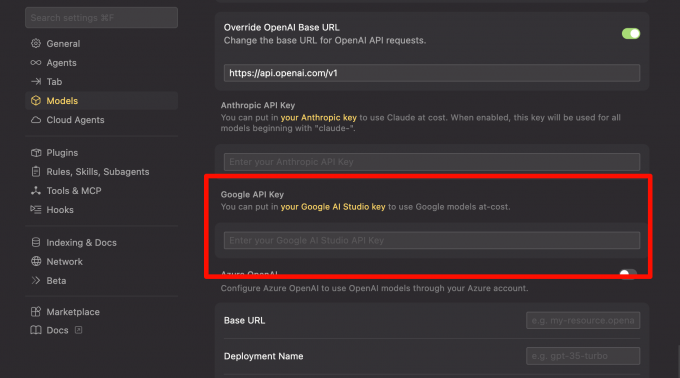The width and height of the screenshot is (680, 378).
Task: Click the Network globe icon
Action: tap(36, 261)
